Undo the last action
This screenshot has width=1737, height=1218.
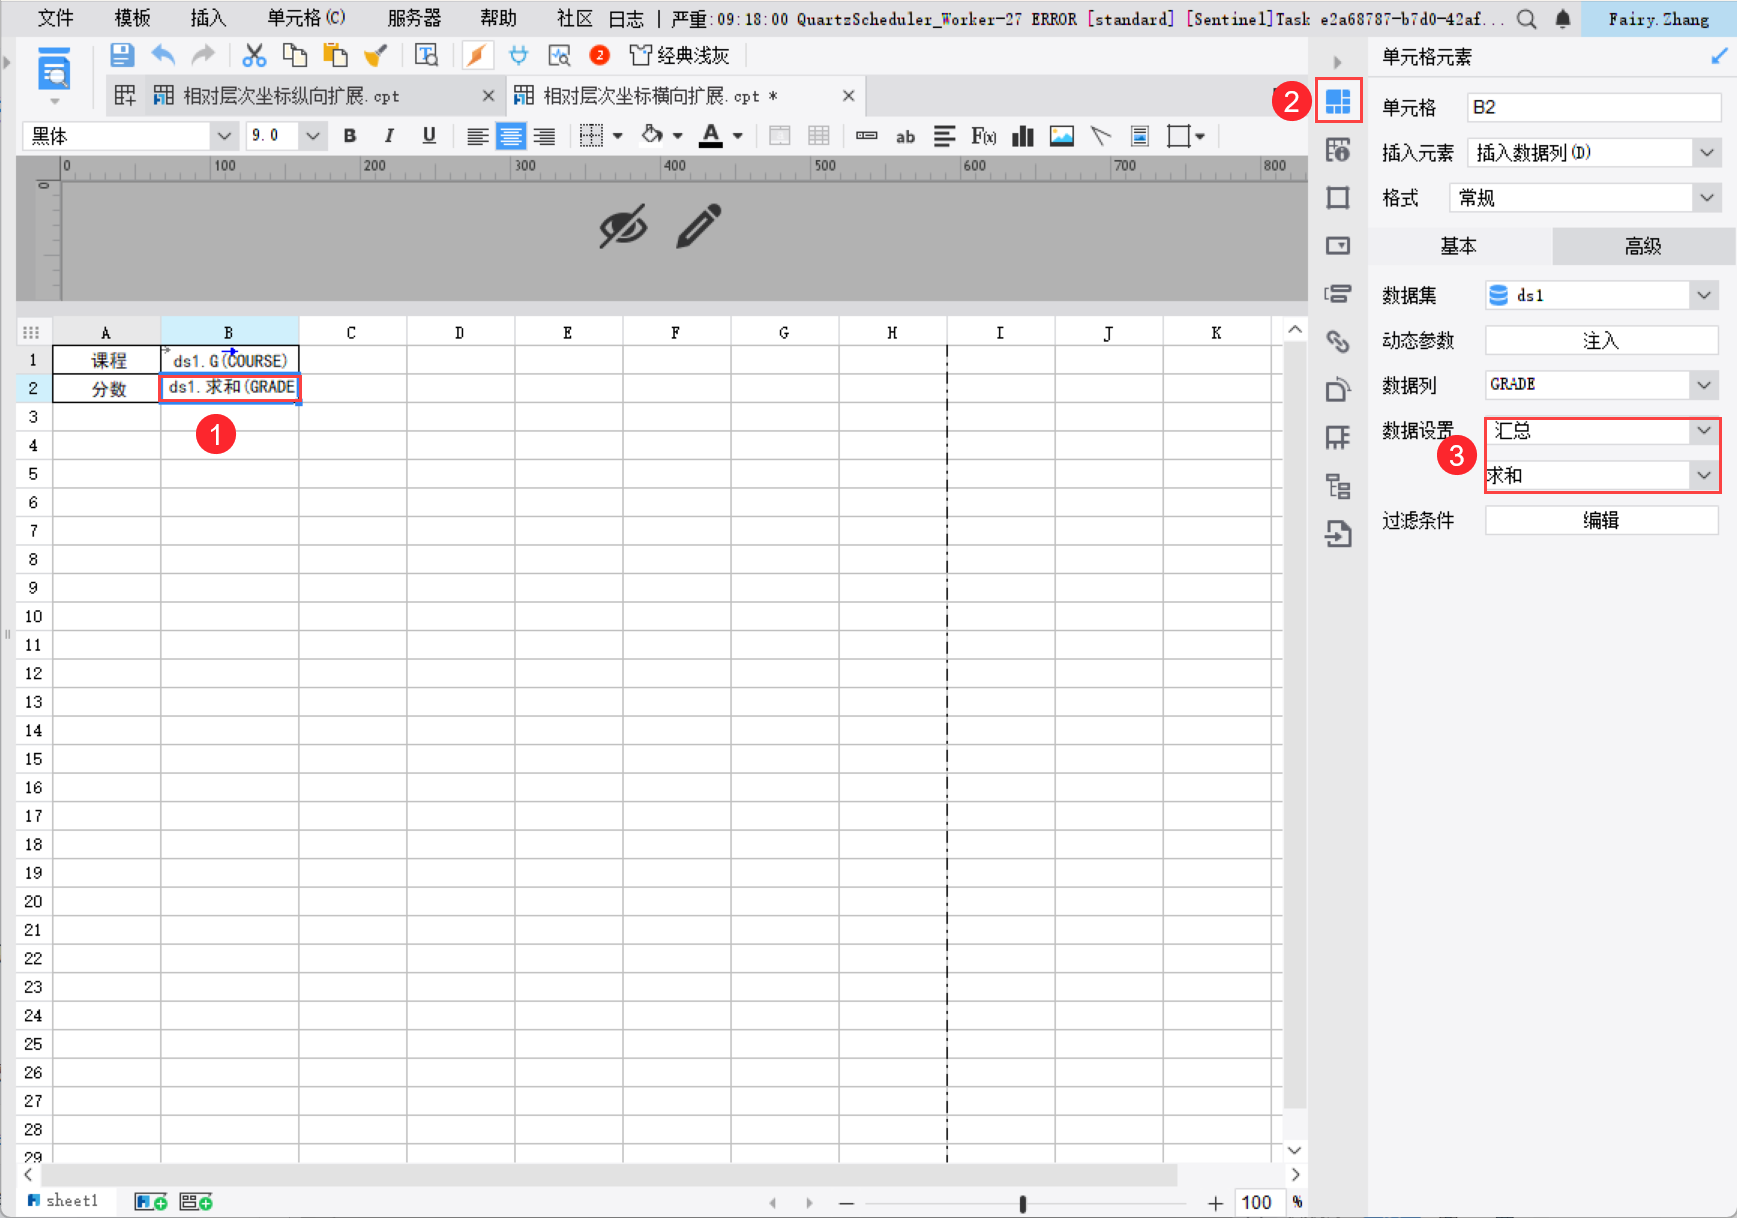[163, 55]
